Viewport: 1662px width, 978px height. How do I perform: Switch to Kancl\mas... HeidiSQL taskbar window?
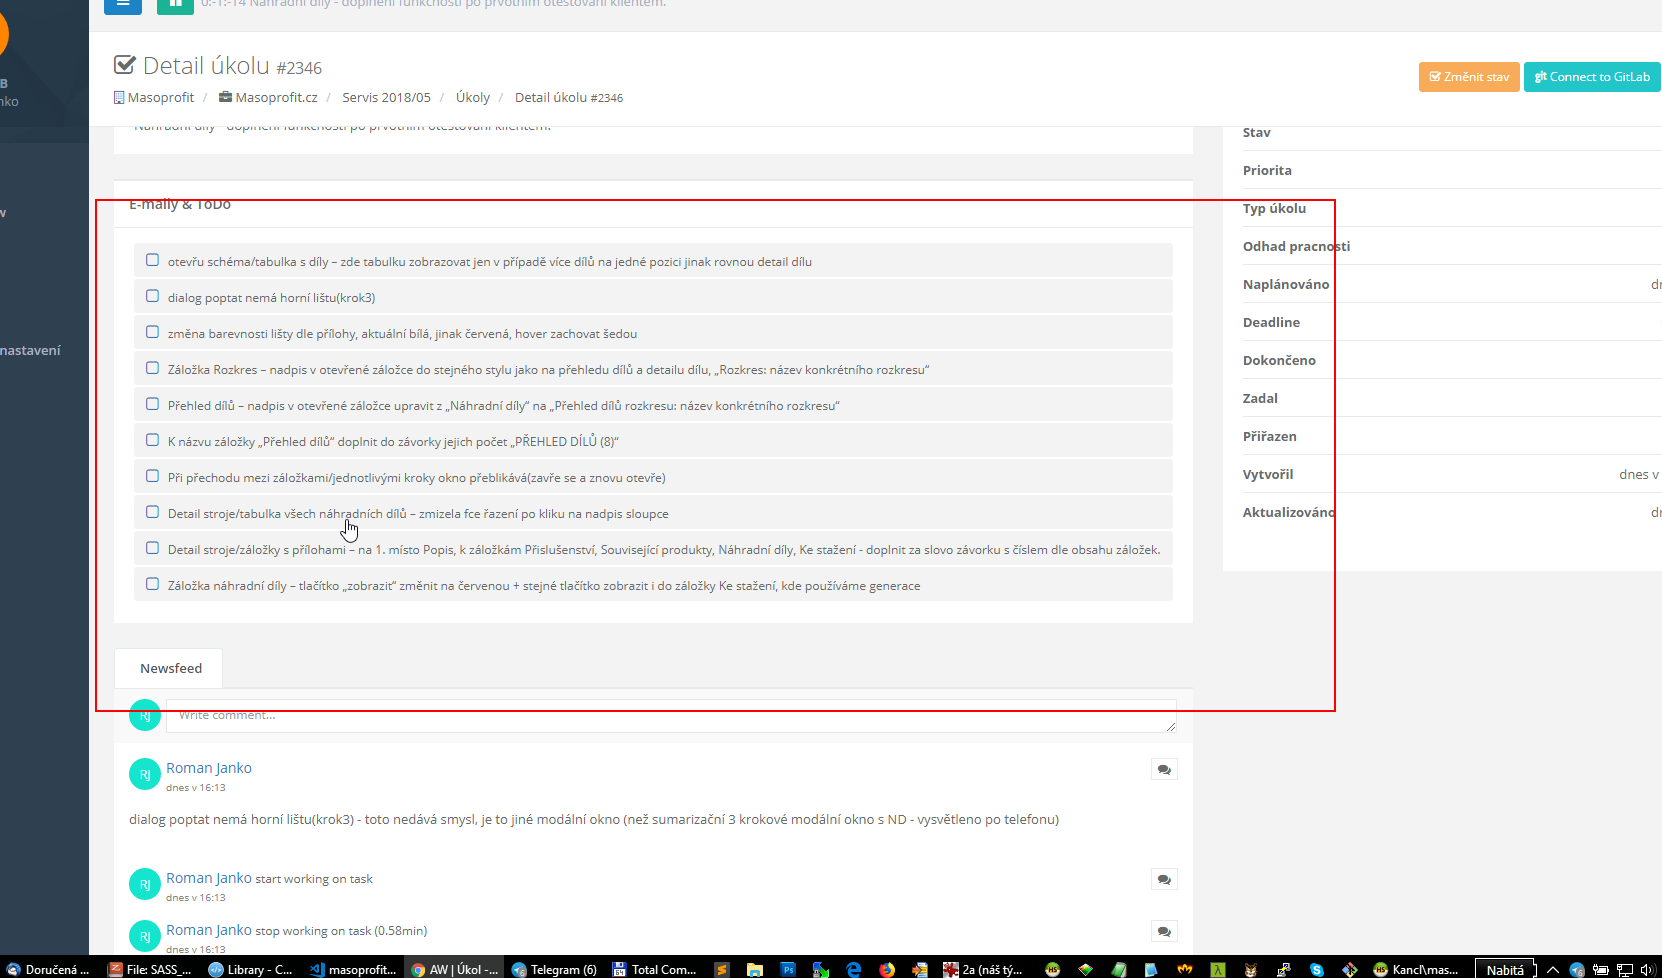click(1417, 968)
